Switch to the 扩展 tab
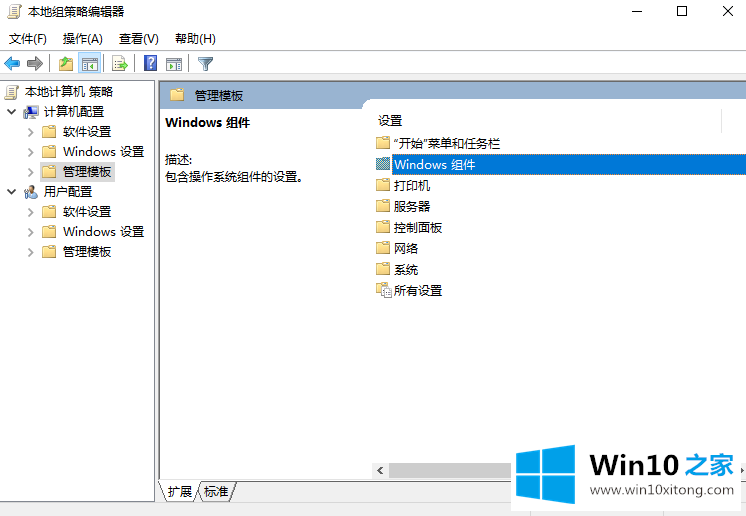 [x=180, y=491]
